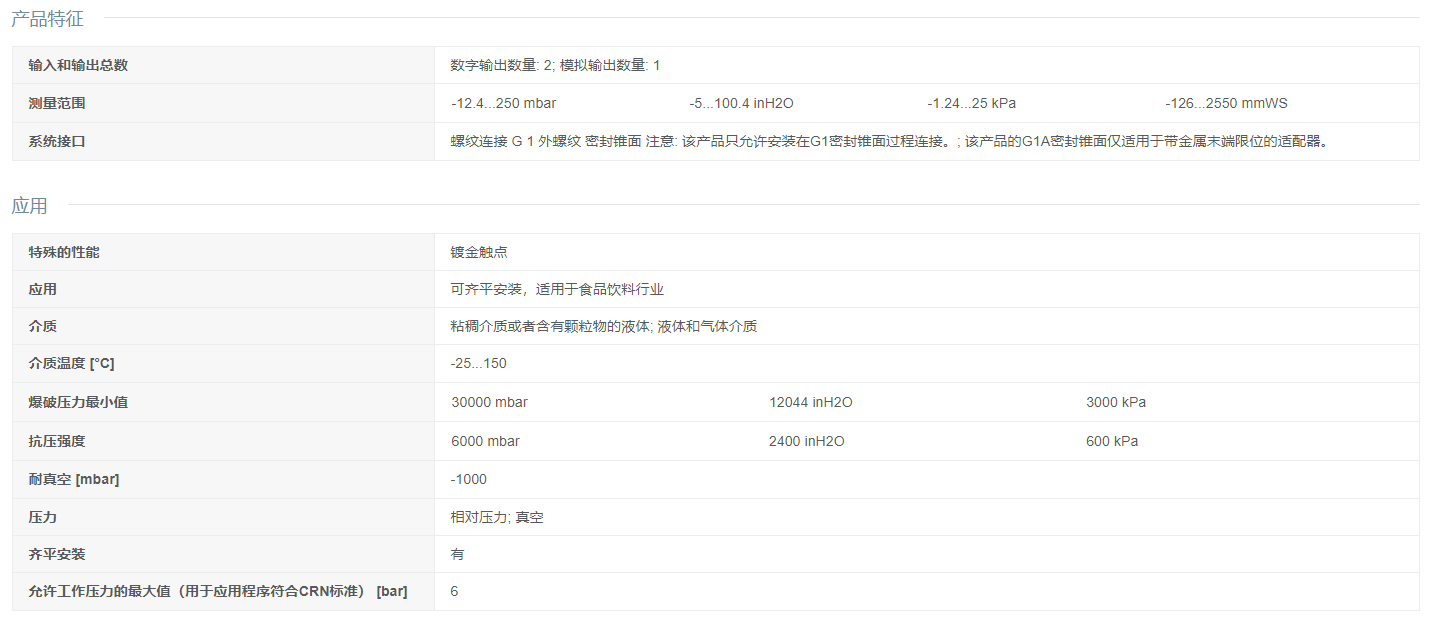Select the 6000 mbar value

click(485, 441)
